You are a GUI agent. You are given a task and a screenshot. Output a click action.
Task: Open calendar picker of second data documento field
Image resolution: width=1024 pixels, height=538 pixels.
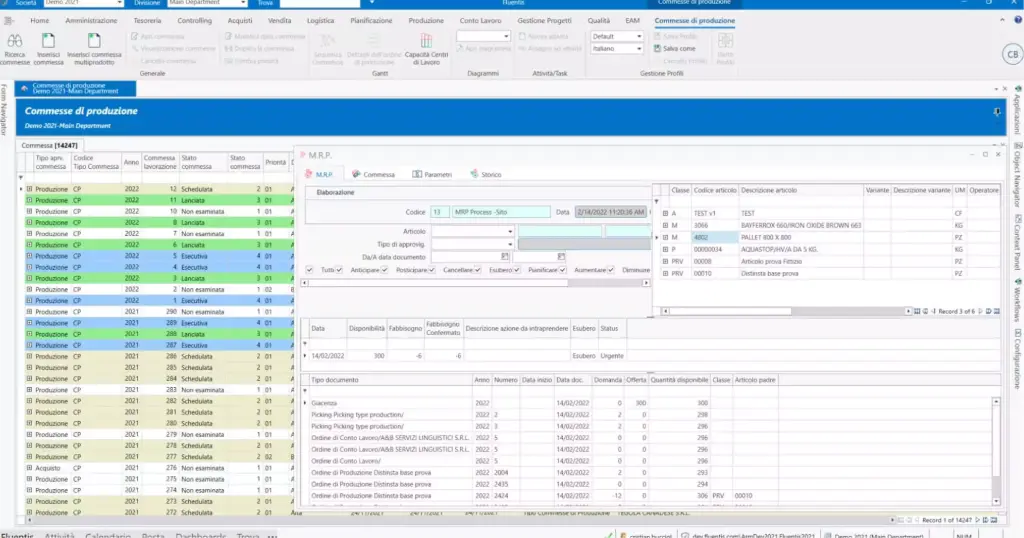coord(561,257)
